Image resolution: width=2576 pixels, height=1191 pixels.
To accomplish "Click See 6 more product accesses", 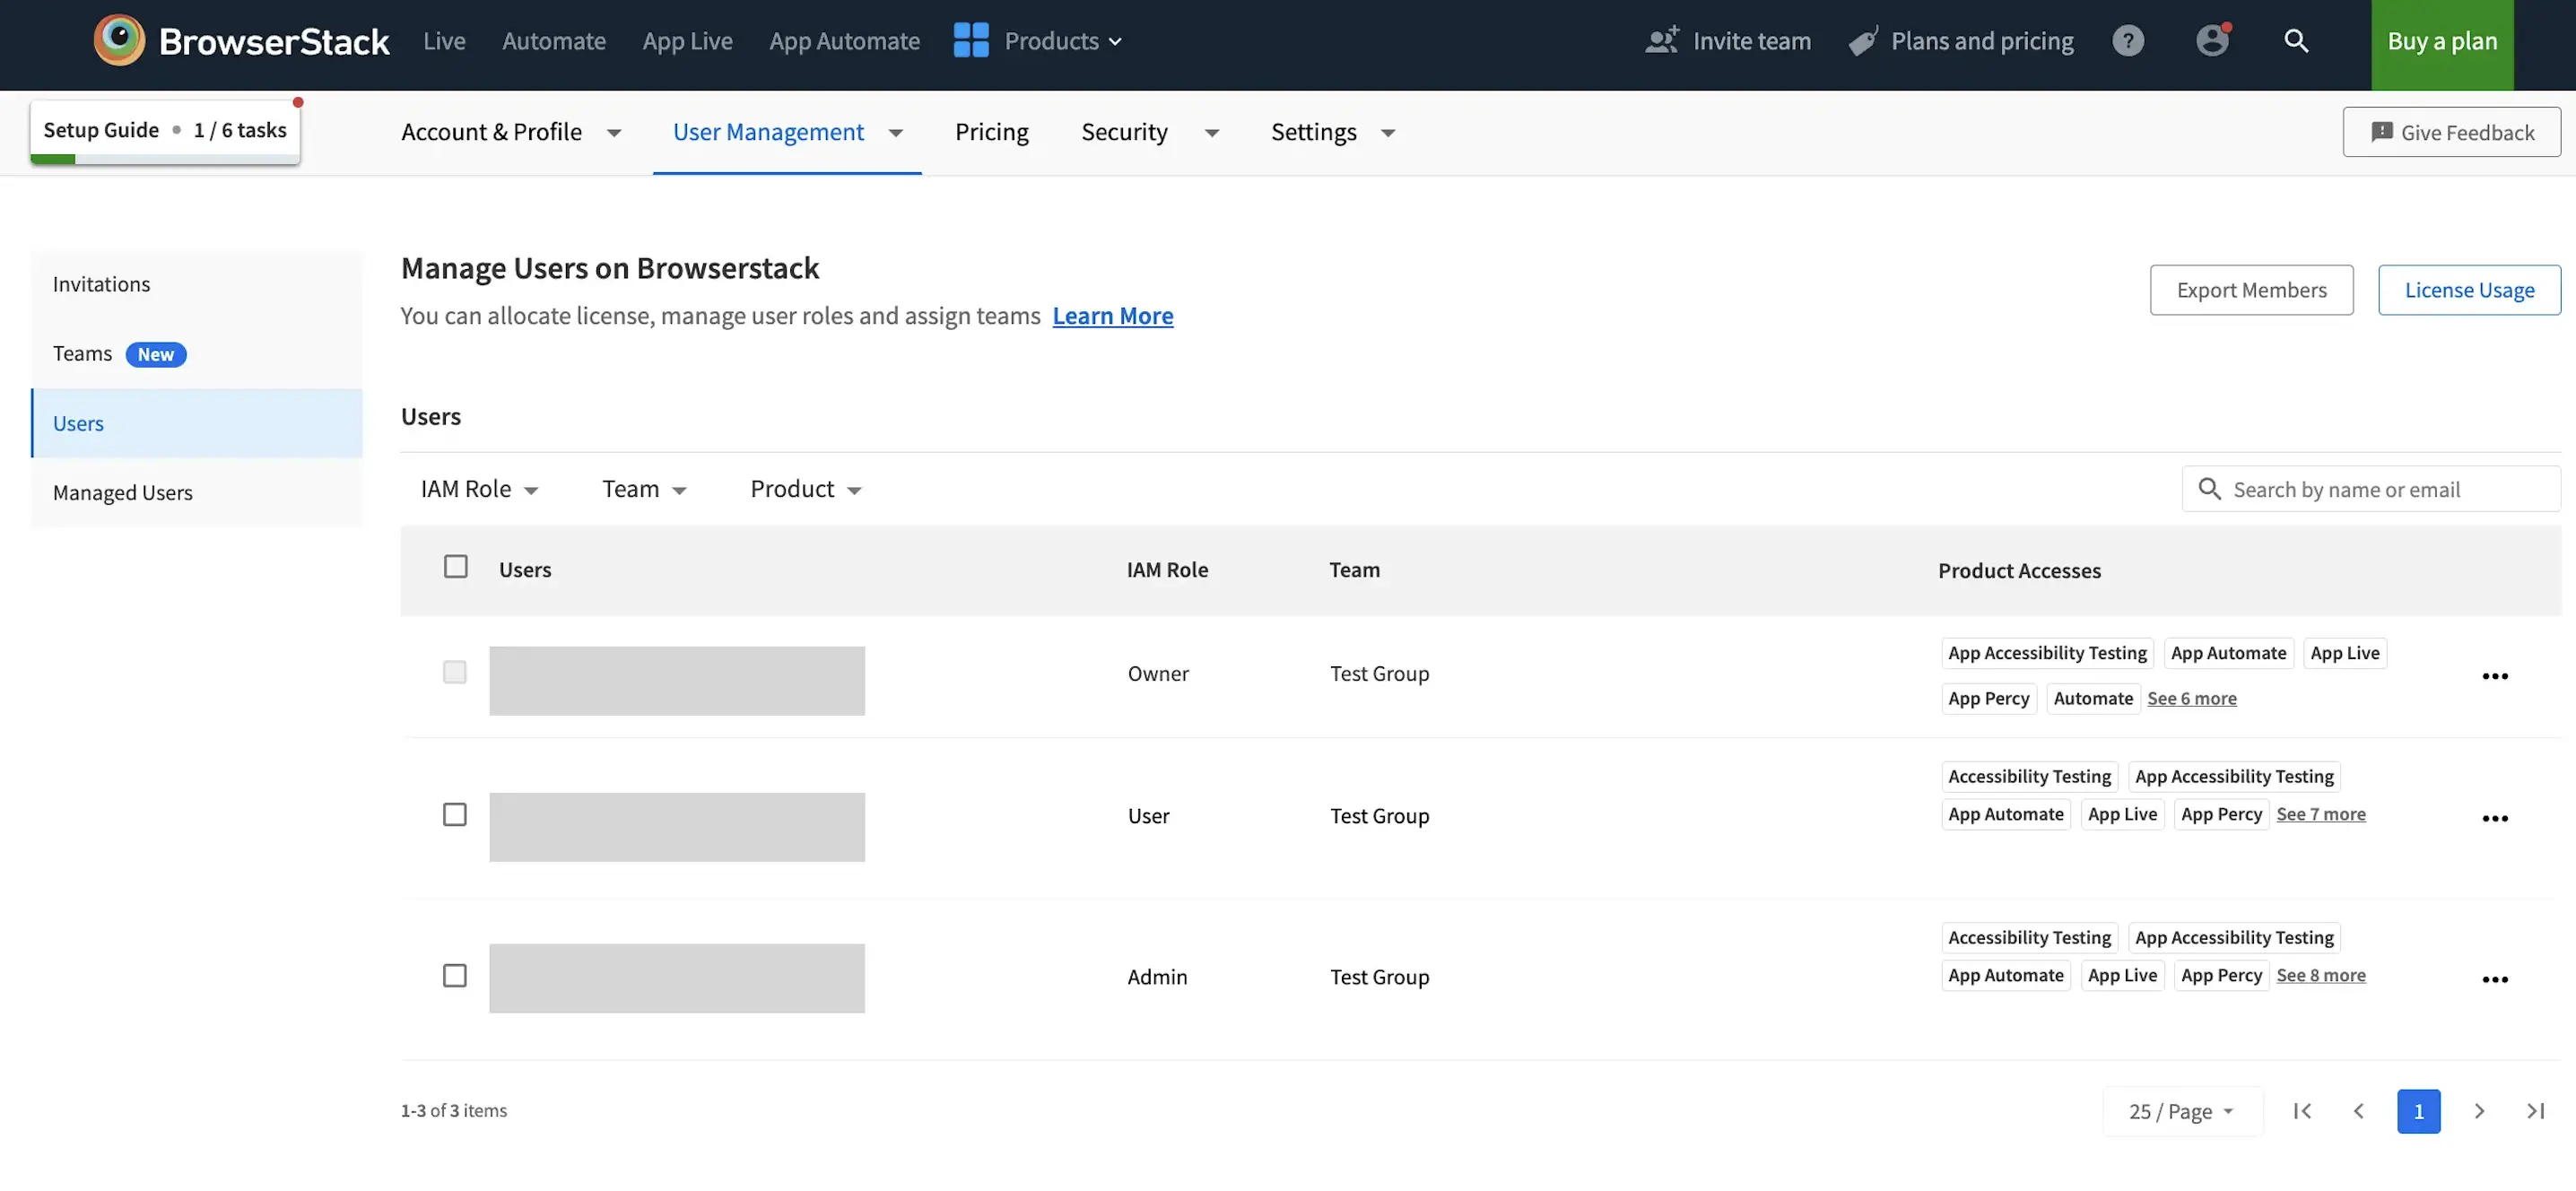I will [x=2191, y=698].
